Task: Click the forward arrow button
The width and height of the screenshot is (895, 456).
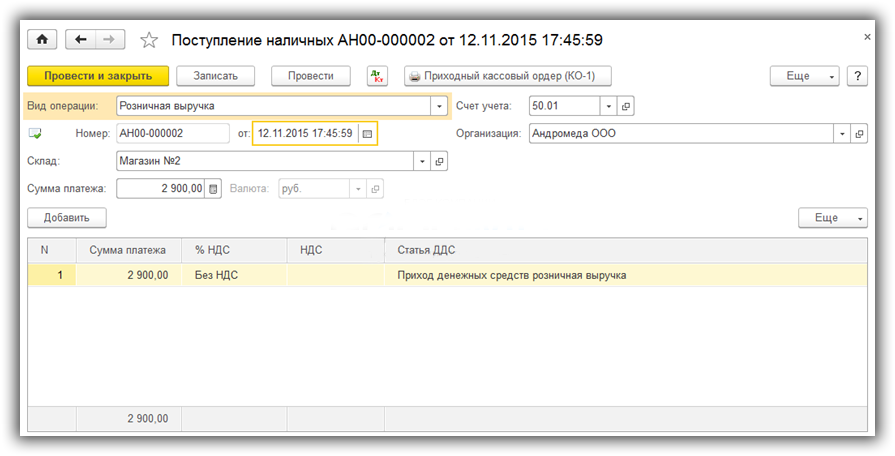Action: coord(109,40)
